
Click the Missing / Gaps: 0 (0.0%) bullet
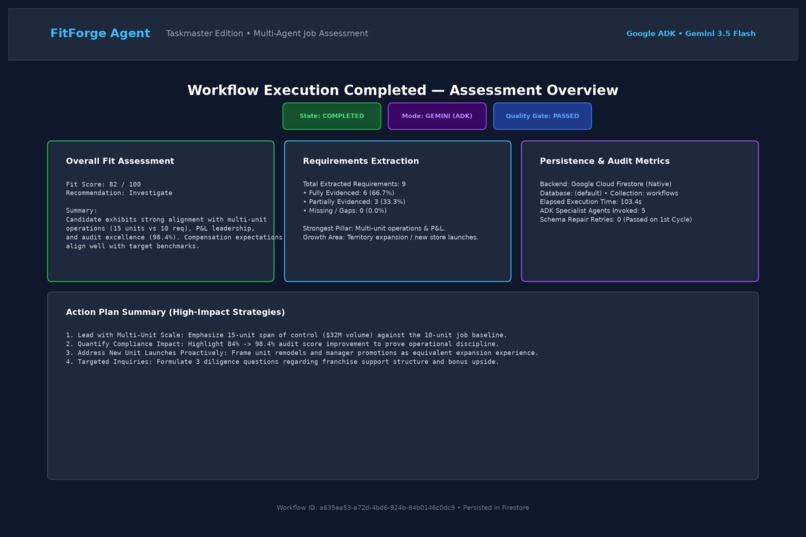click(344, 211)
